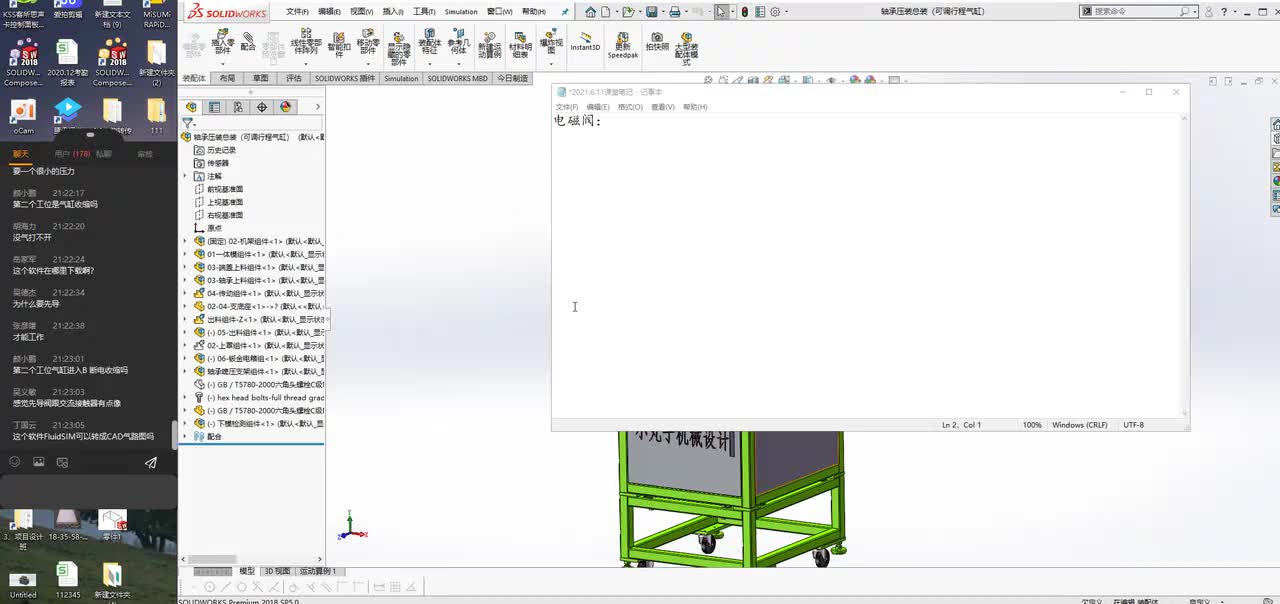
Task: Open the 工具(T) menu in SolidWorks
Action: tap(424, 12)
